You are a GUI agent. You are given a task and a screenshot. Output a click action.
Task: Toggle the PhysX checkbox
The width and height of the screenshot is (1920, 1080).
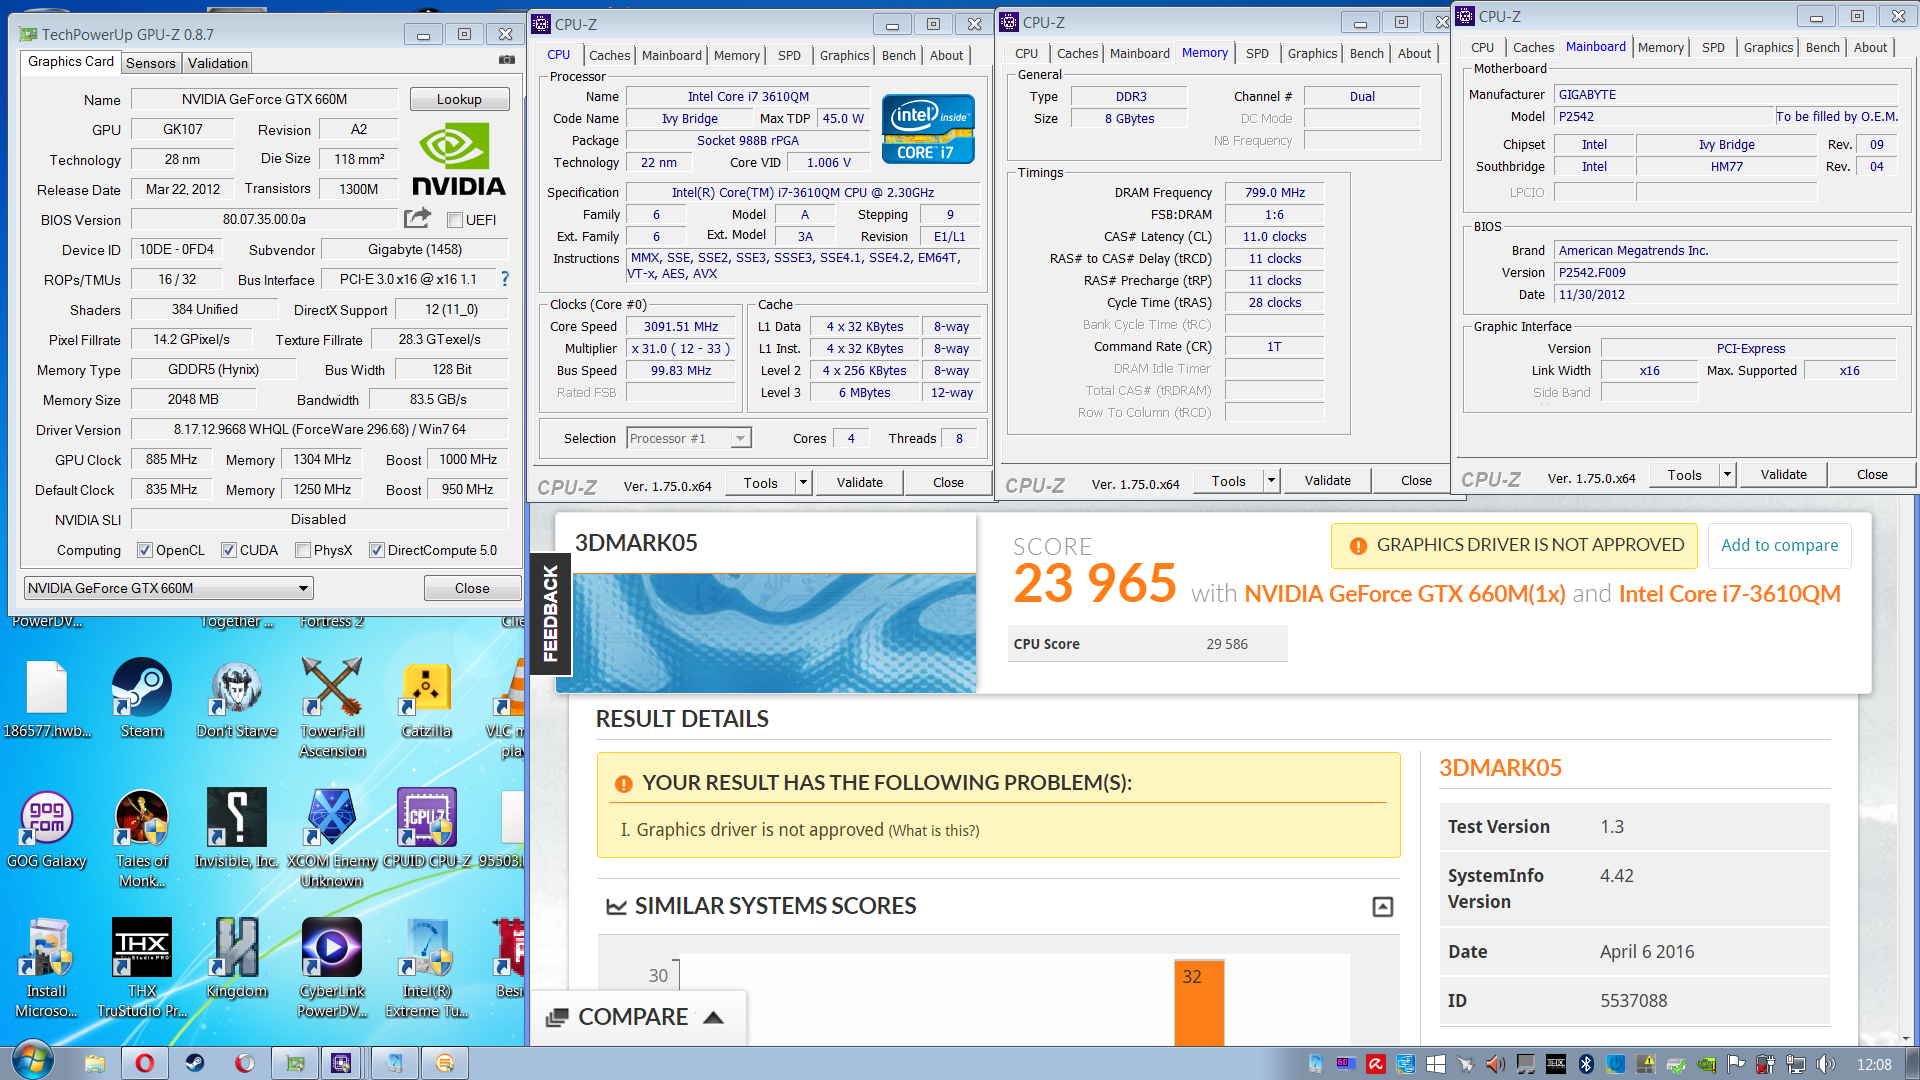303,550
